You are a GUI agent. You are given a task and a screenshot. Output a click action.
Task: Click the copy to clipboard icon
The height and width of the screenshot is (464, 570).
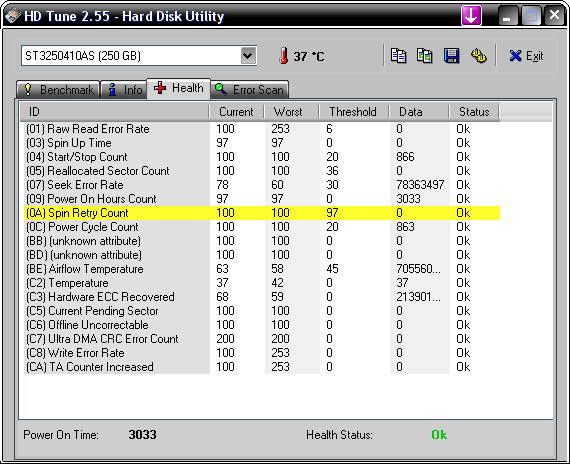point(398,56)
